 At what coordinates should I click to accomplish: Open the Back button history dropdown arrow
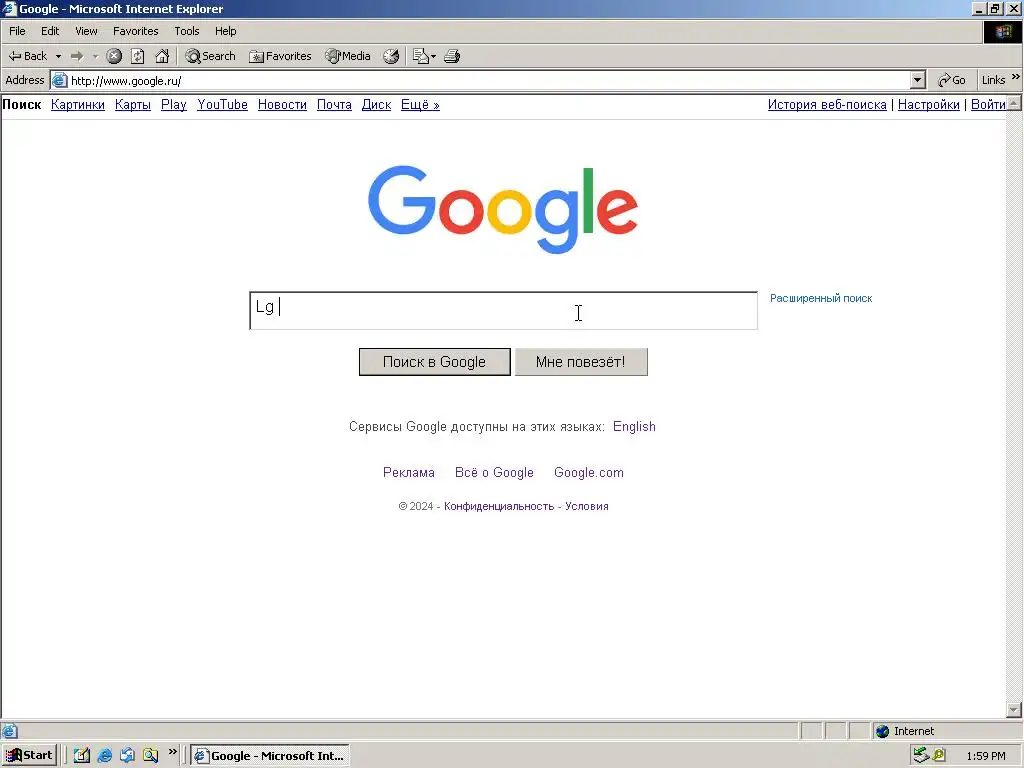(x=58, y=56)
